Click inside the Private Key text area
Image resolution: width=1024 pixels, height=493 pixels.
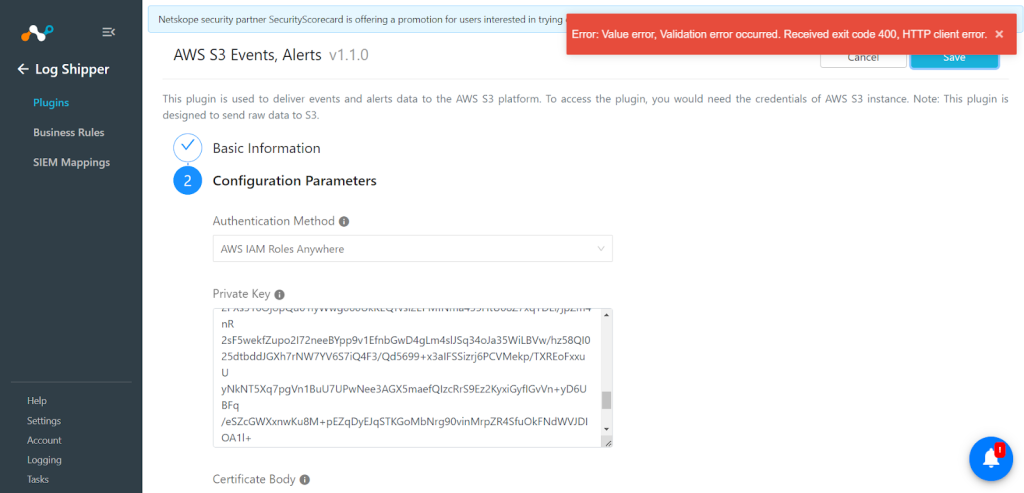[x=407, y=378]
